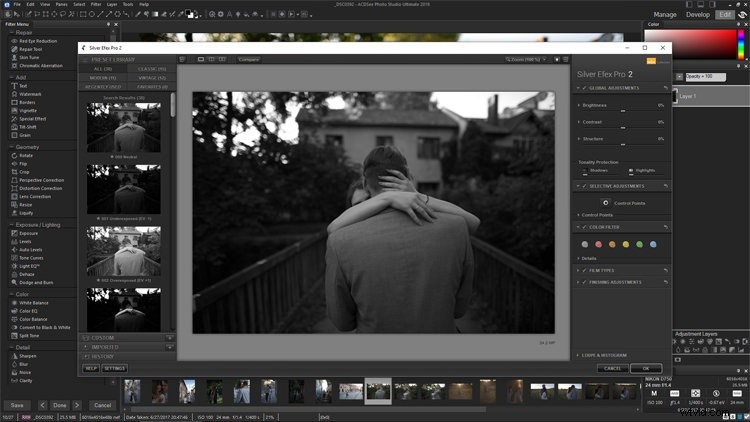Open Silver Efex Help
This screenshot has width=750, height=422.
[91, 368]
